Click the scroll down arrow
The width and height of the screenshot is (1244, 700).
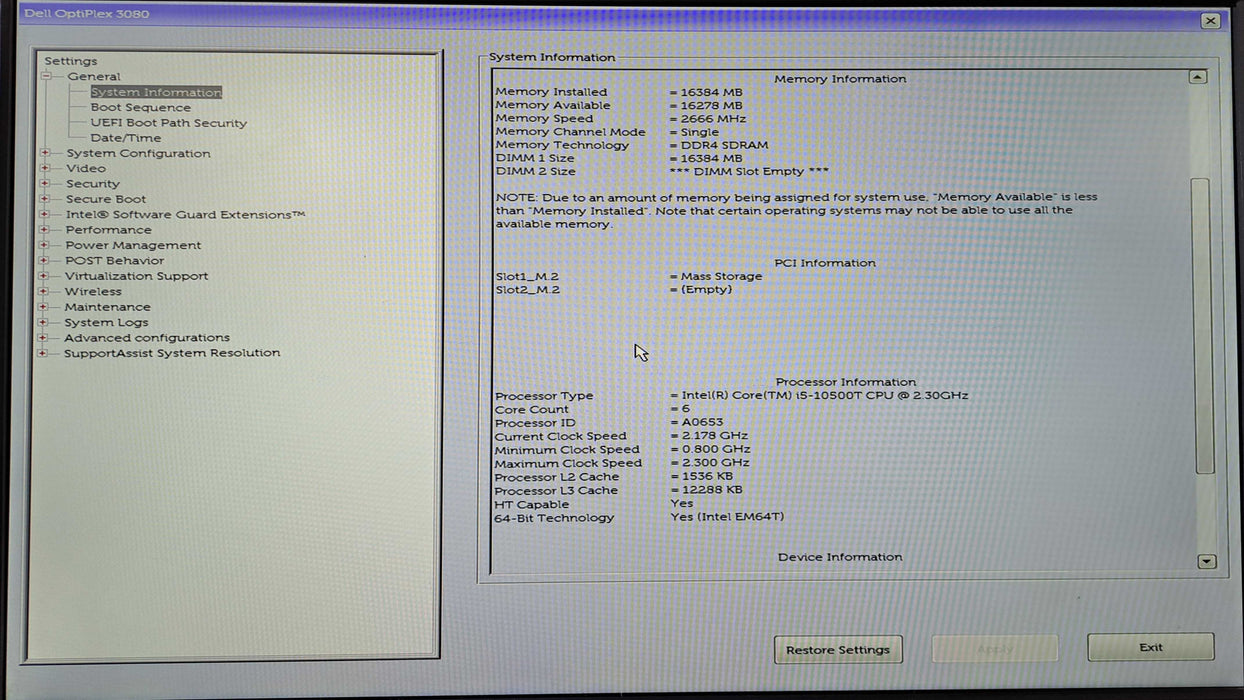(1206, 562)
